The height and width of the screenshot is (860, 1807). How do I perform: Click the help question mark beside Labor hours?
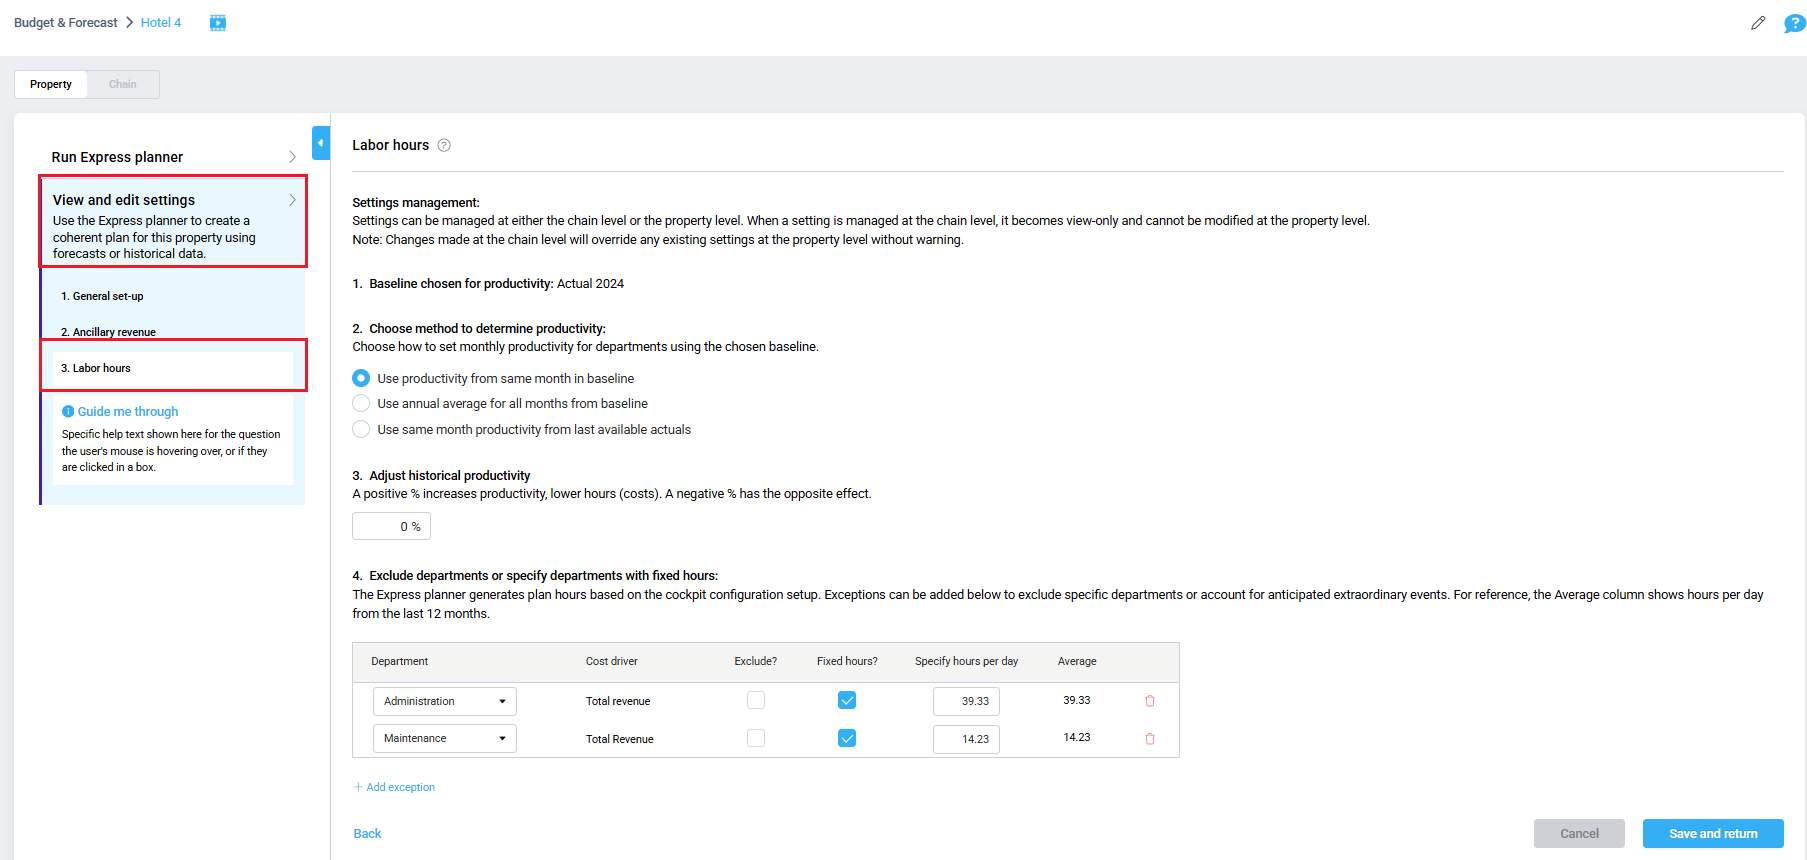tap(444, 145)
